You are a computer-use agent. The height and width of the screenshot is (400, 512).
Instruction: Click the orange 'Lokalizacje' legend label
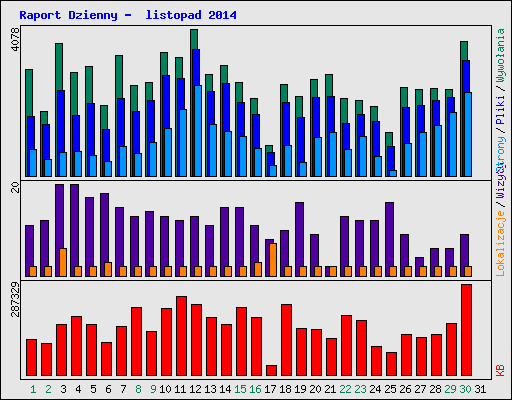[x=500, y=244]
